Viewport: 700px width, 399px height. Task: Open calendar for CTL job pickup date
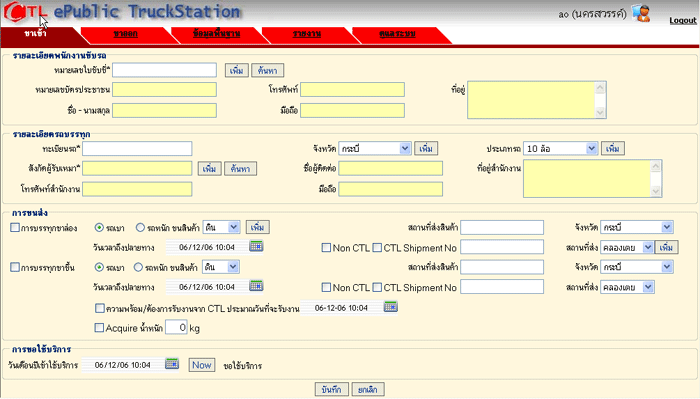pyautogui.click(x=391, y=307)
